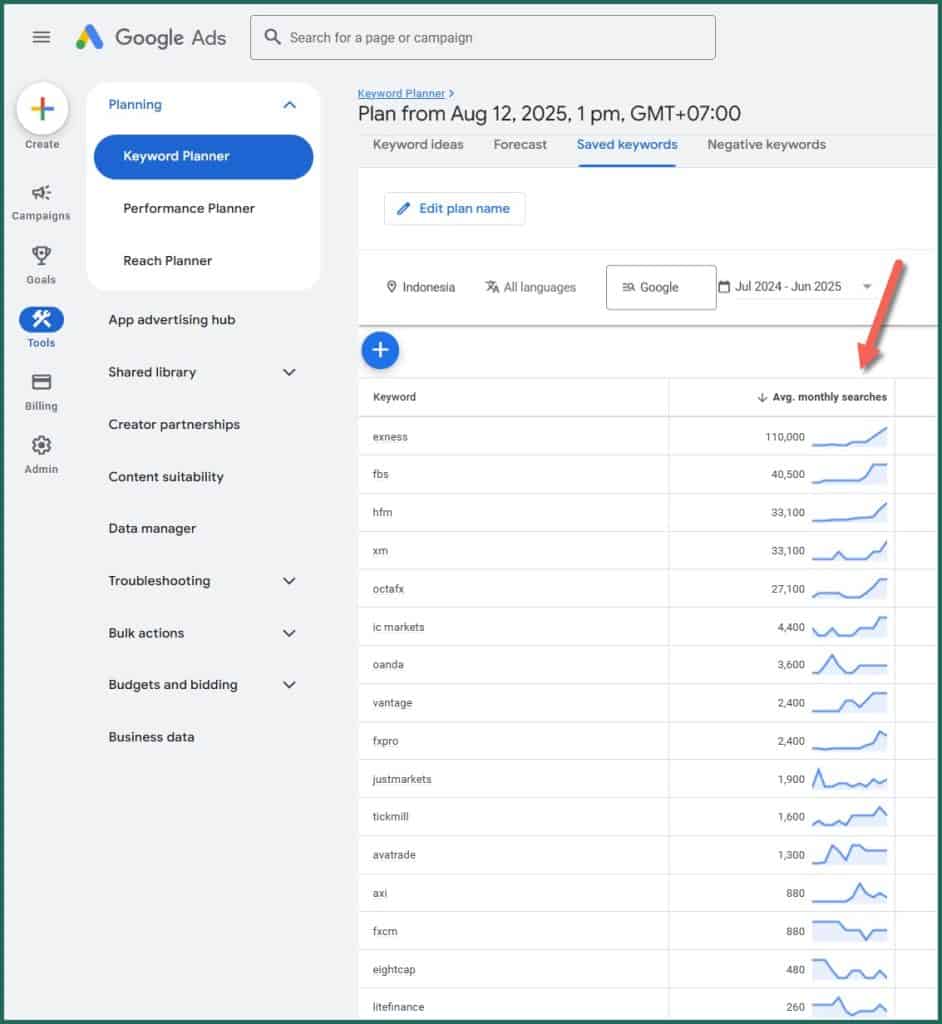Select the axi keyword
942x1024 pixels.
380,893
